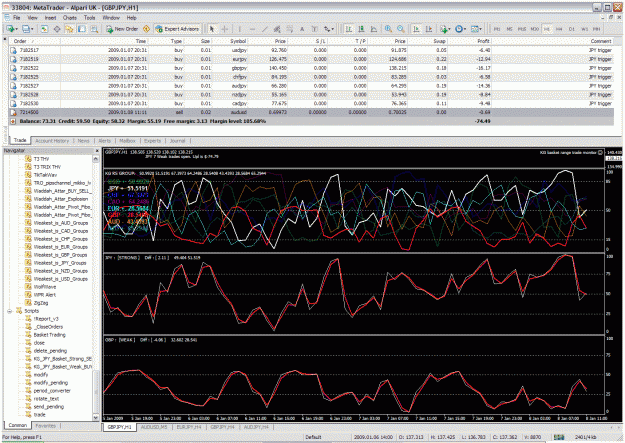Collapse the Scripts tree node
Image resolution: width=625 pixels, height=443 pixels.
click(x=10, y=311)
